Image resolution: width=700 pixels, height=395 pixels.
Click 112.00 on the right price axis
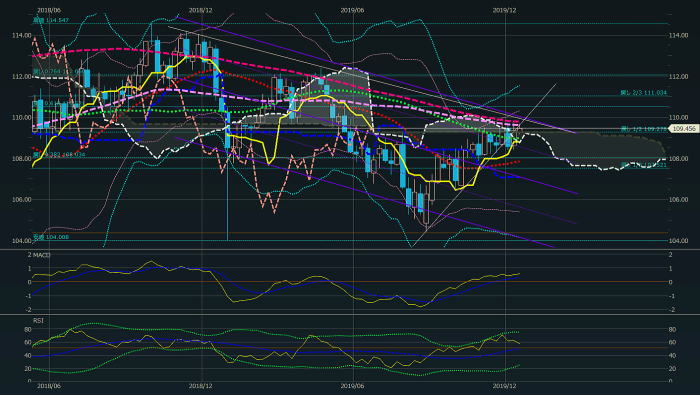pos(678,76)
